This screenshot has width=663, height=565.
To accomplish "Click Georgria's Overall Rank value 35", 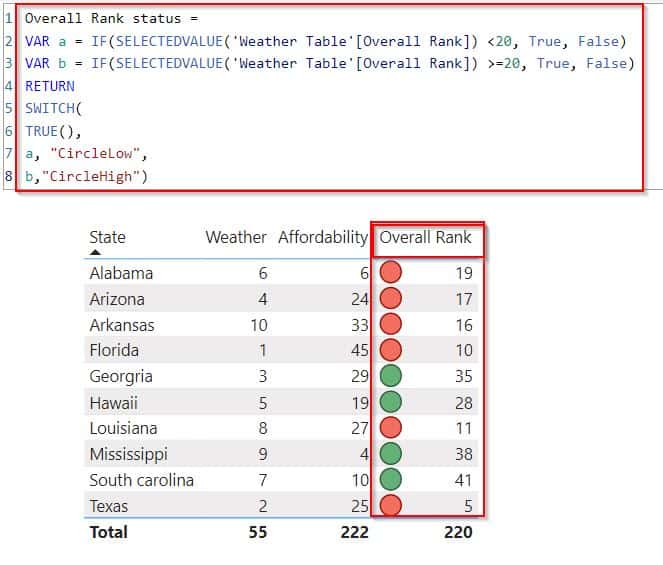I will 464,376.
